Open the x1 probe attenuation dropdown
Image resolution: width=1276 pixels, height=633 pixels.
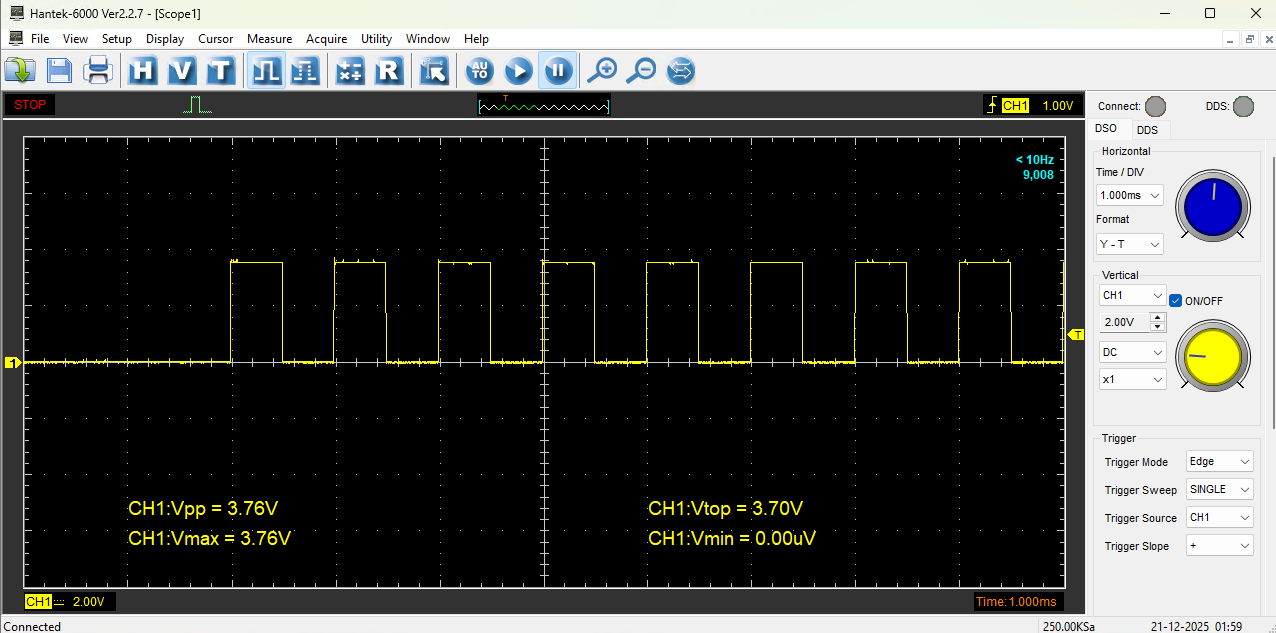(x=1132, y=380)
